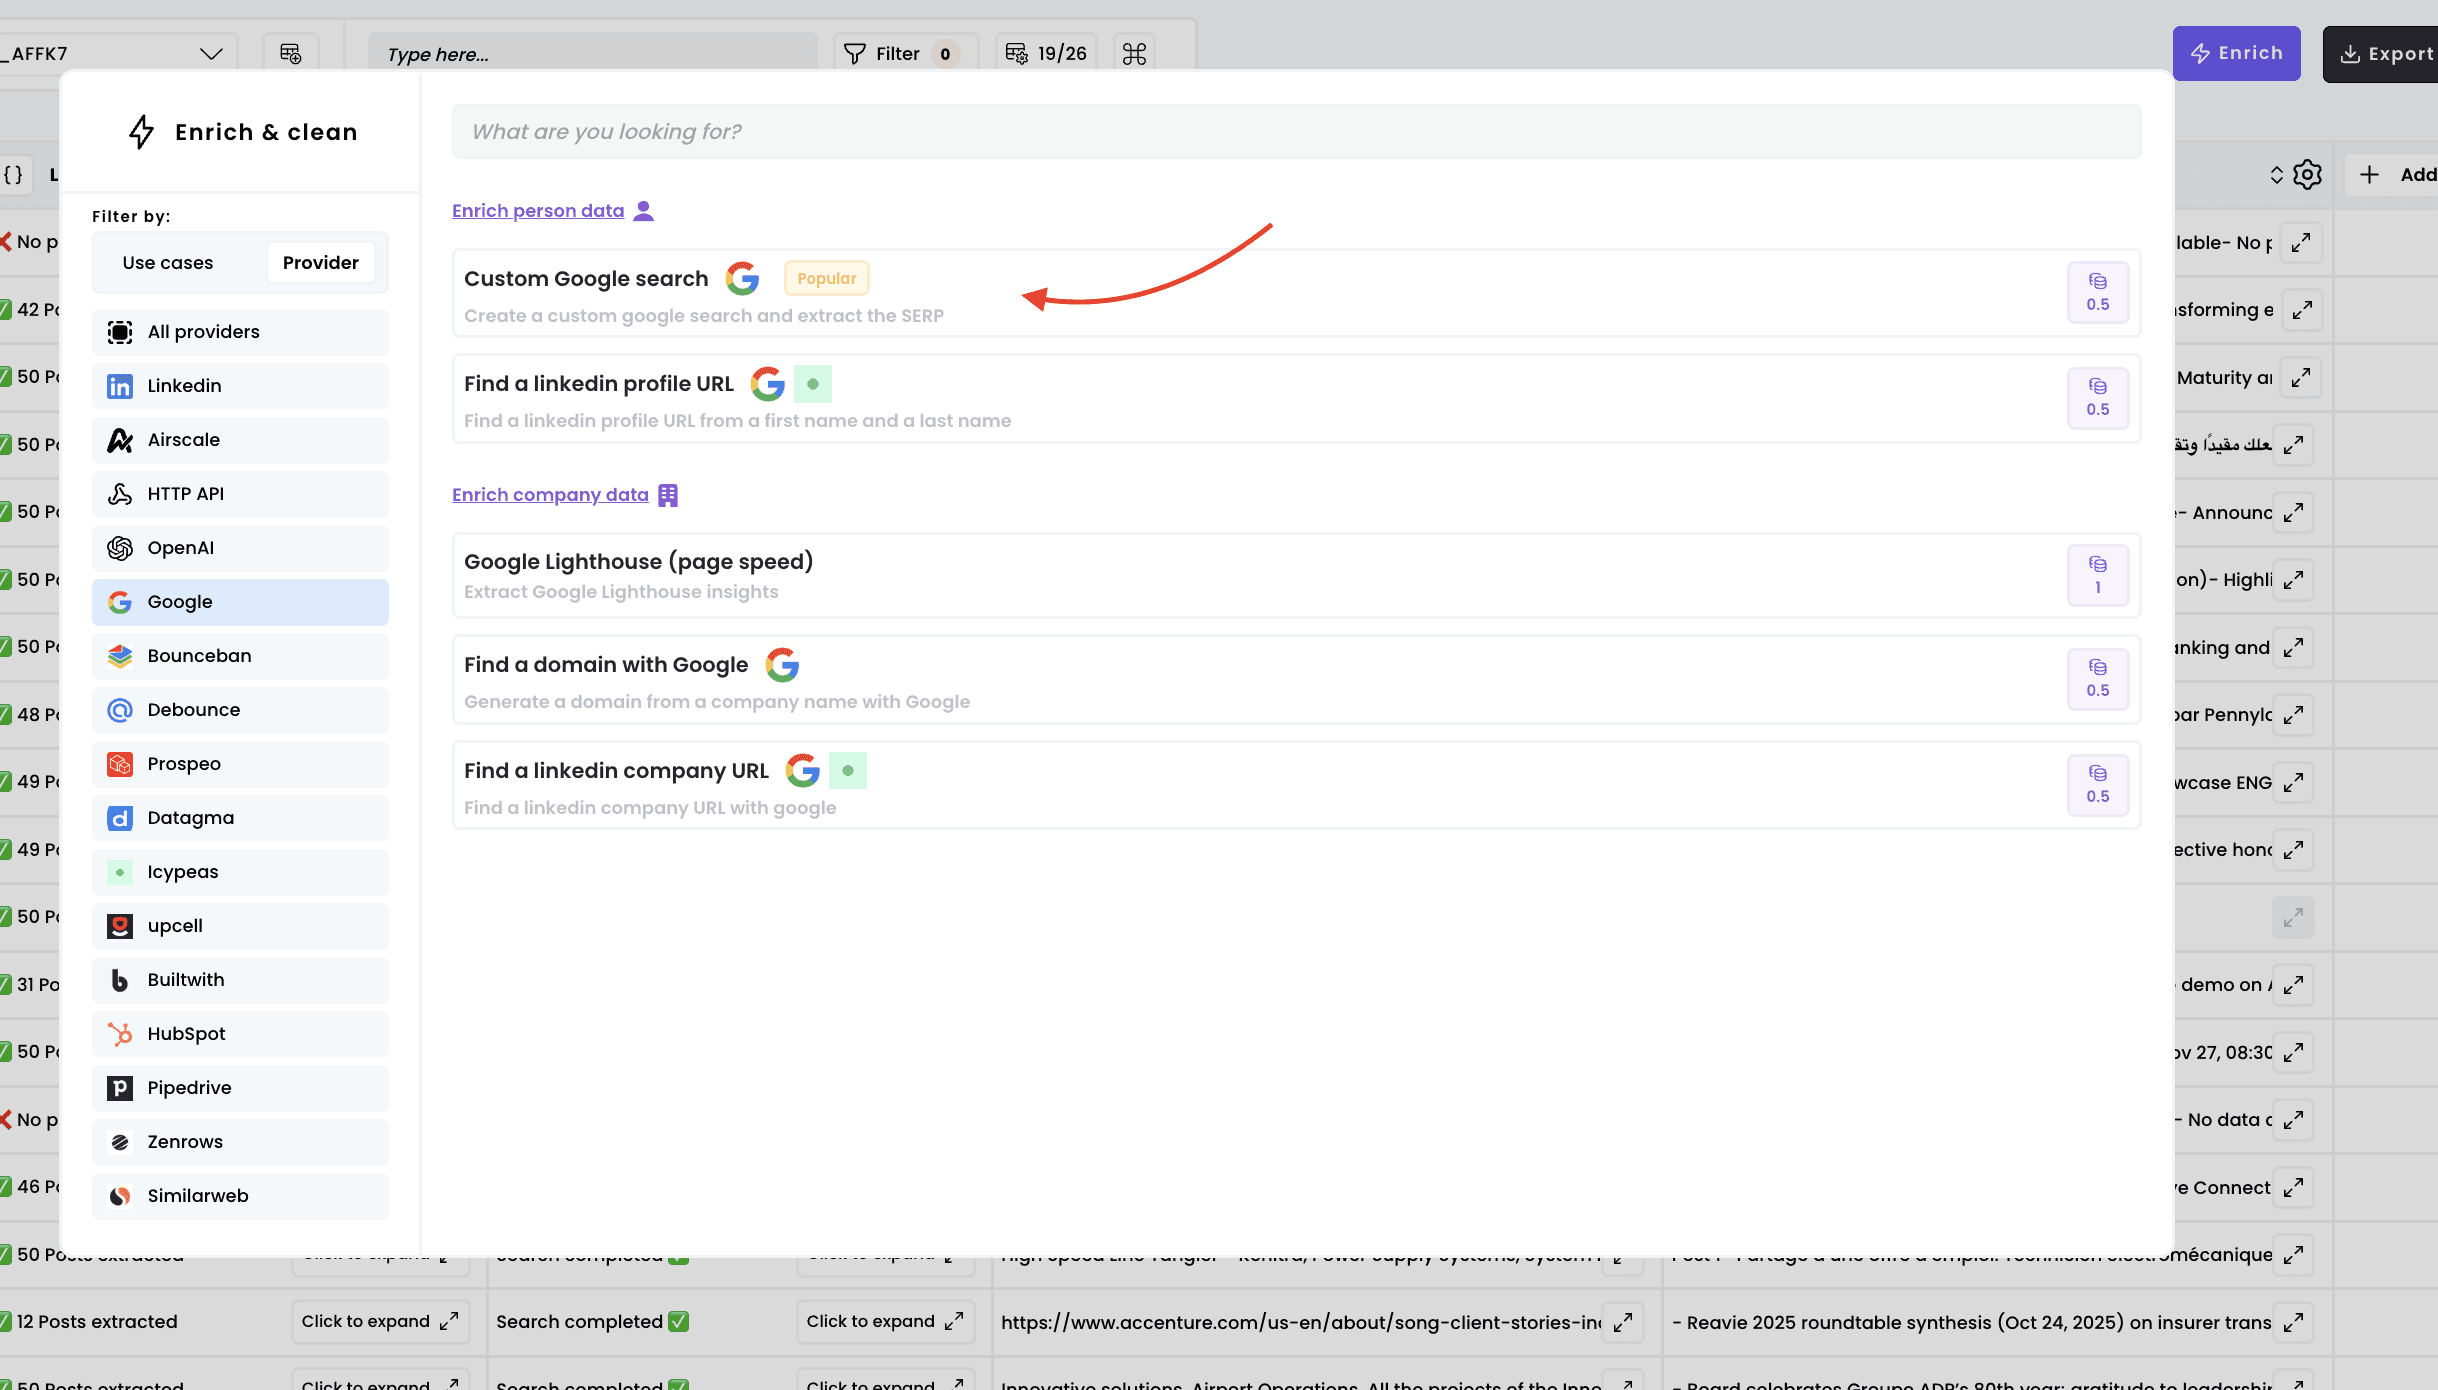Click the Pipedrive provider icon

tap(120, 1088)
